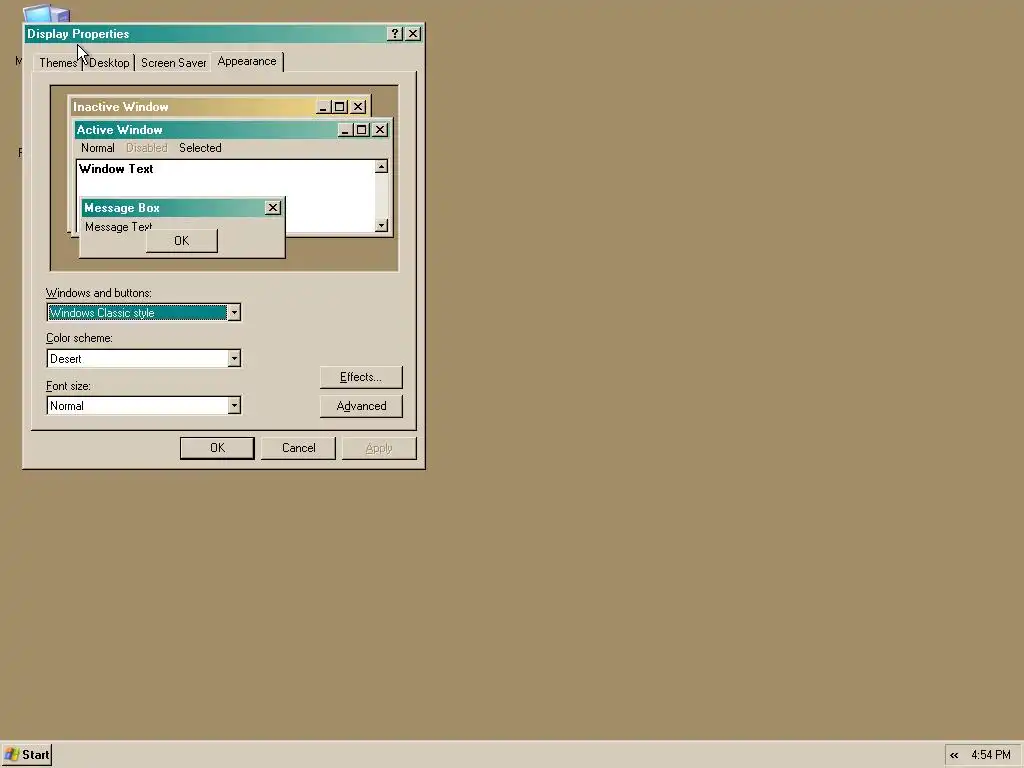Click Selected menu item in preview
The image size is (1024, 768).
pyautogui.click(x=200, y=148)
